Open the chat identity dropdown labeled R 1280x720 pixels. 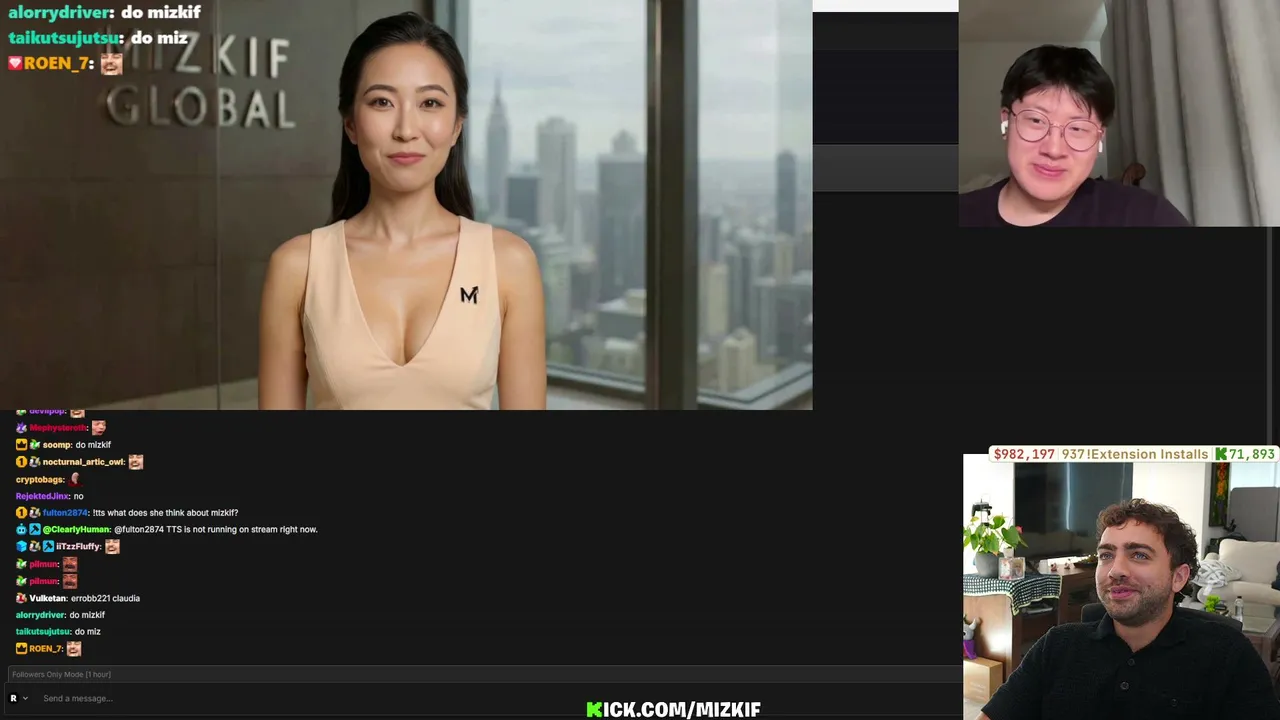click(18, 698)
